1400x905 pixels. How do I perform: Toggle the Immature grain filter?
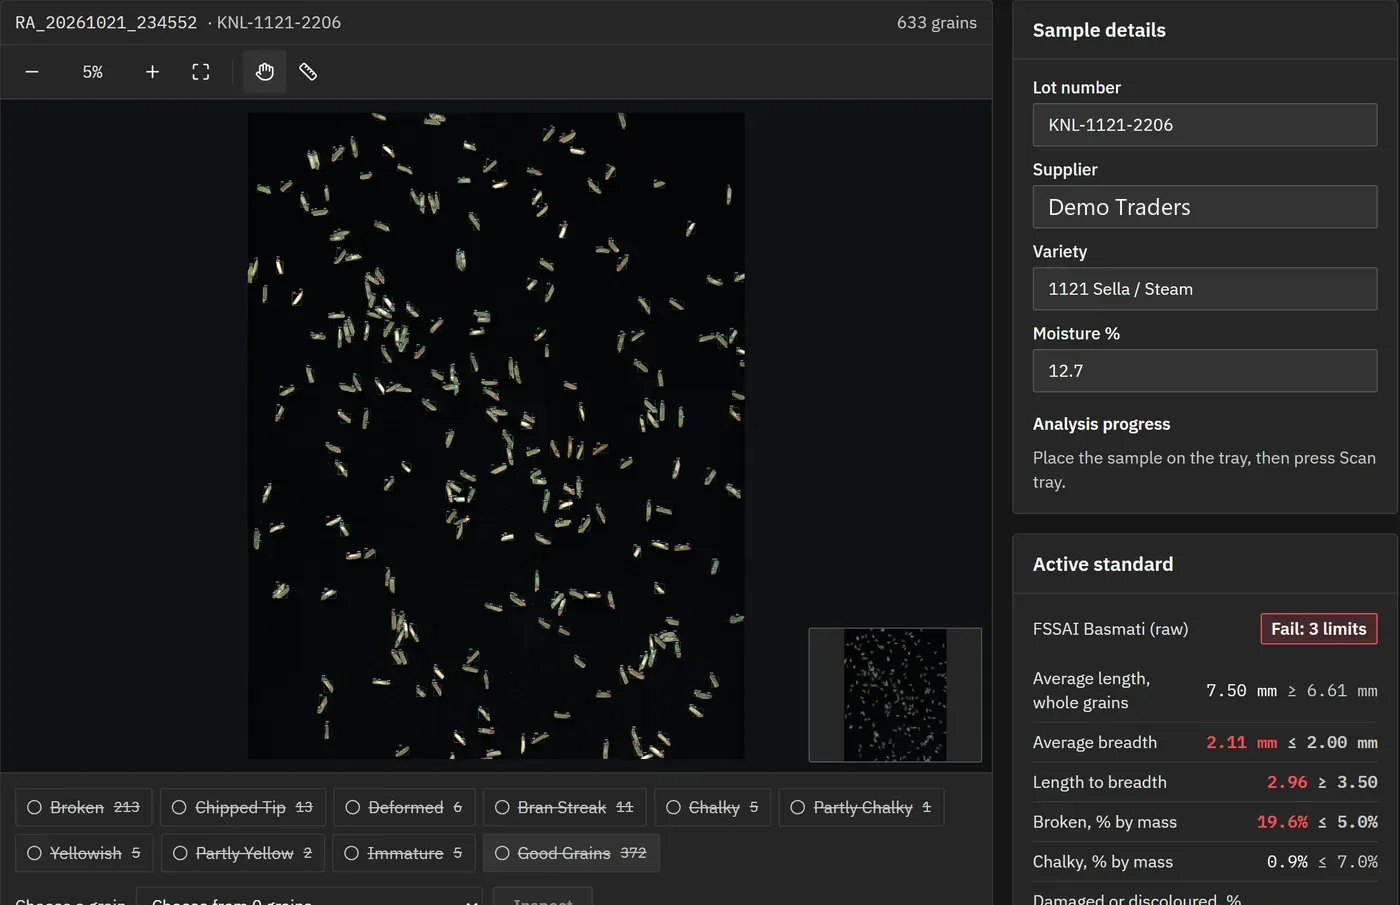(x=404, y=853)
